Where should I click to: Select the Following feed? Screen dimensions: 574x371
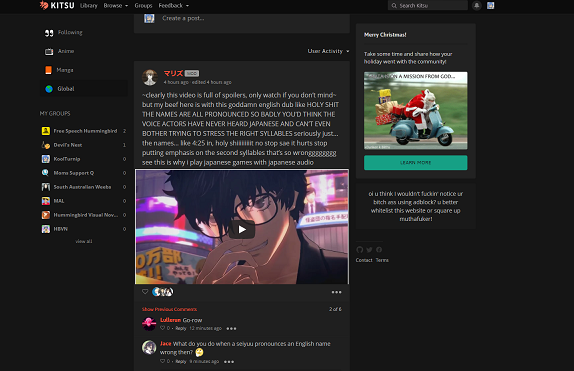84,33
